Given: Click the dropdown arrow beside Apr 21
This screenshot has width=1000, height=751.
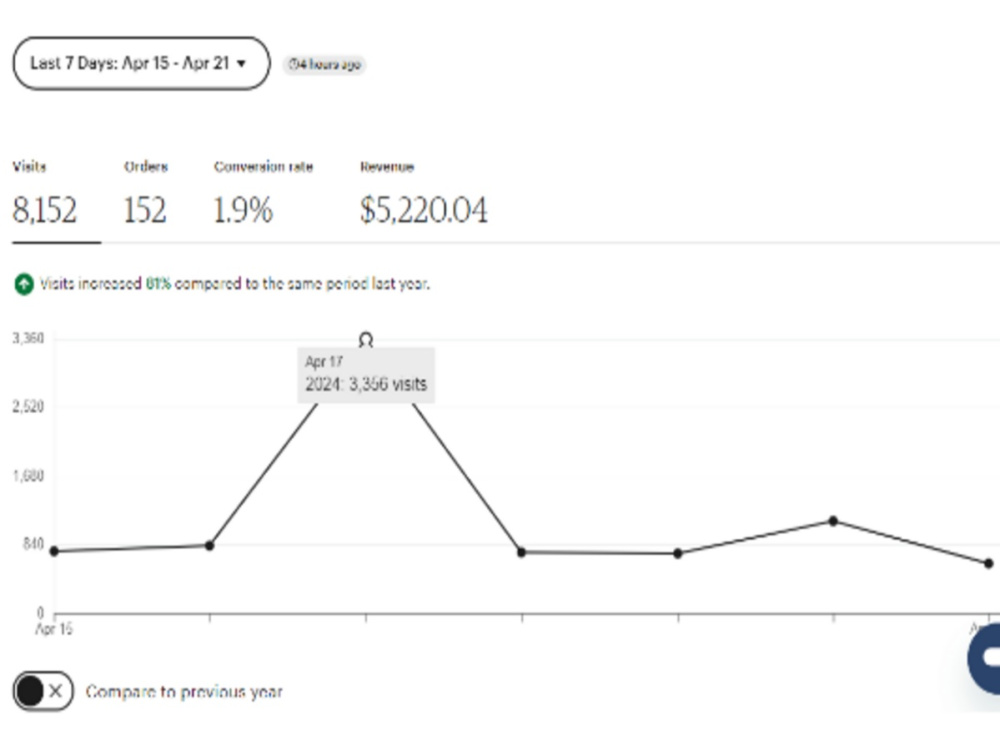Looking at the screenshot, I should (x=241, y=64).
